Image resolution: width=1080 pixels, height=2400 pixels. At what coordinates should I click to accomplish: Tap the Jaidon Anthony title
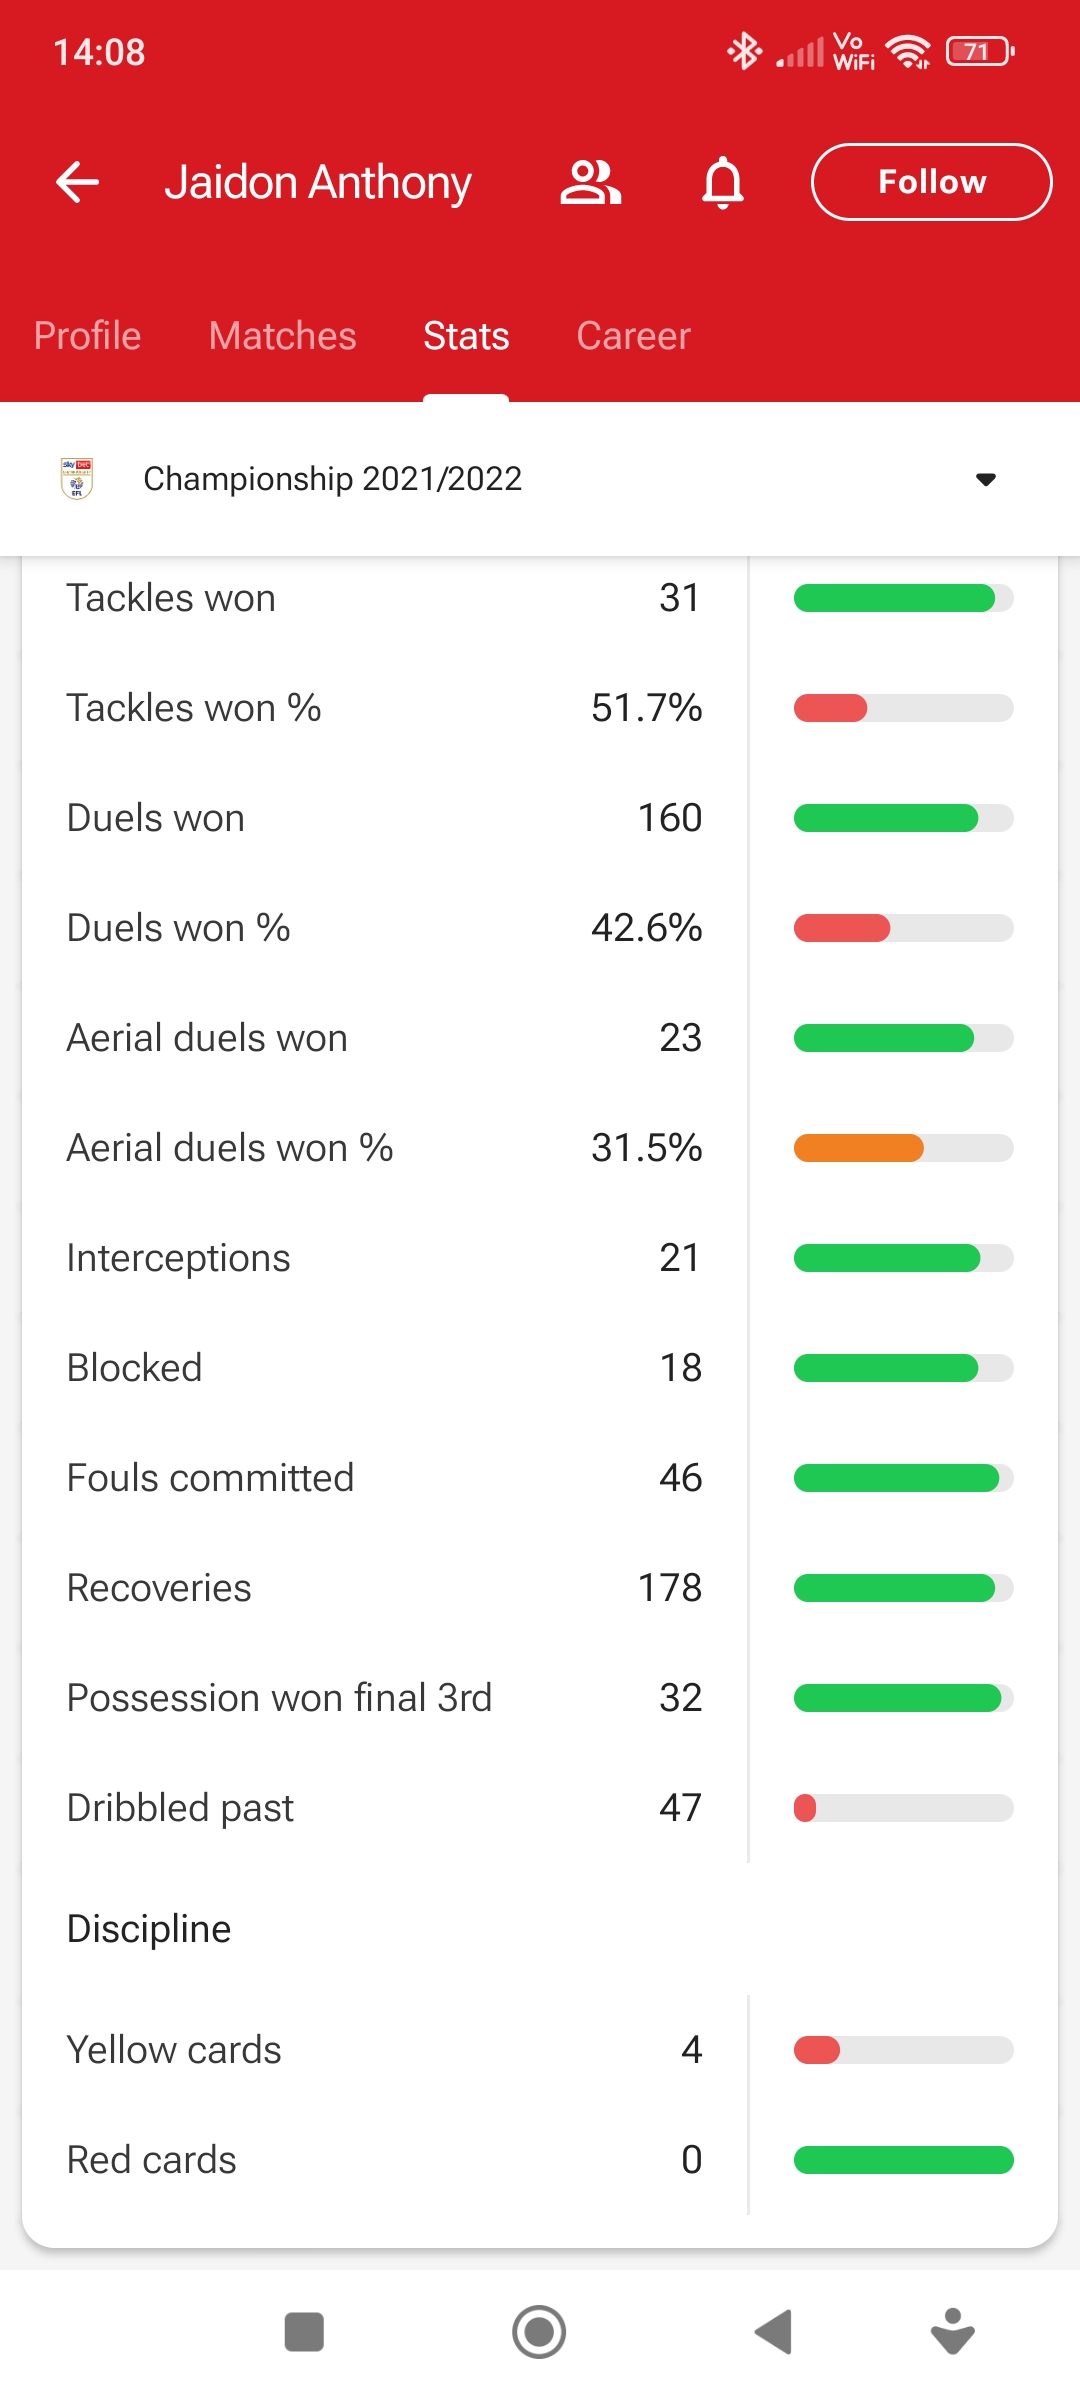pos(318,182)
